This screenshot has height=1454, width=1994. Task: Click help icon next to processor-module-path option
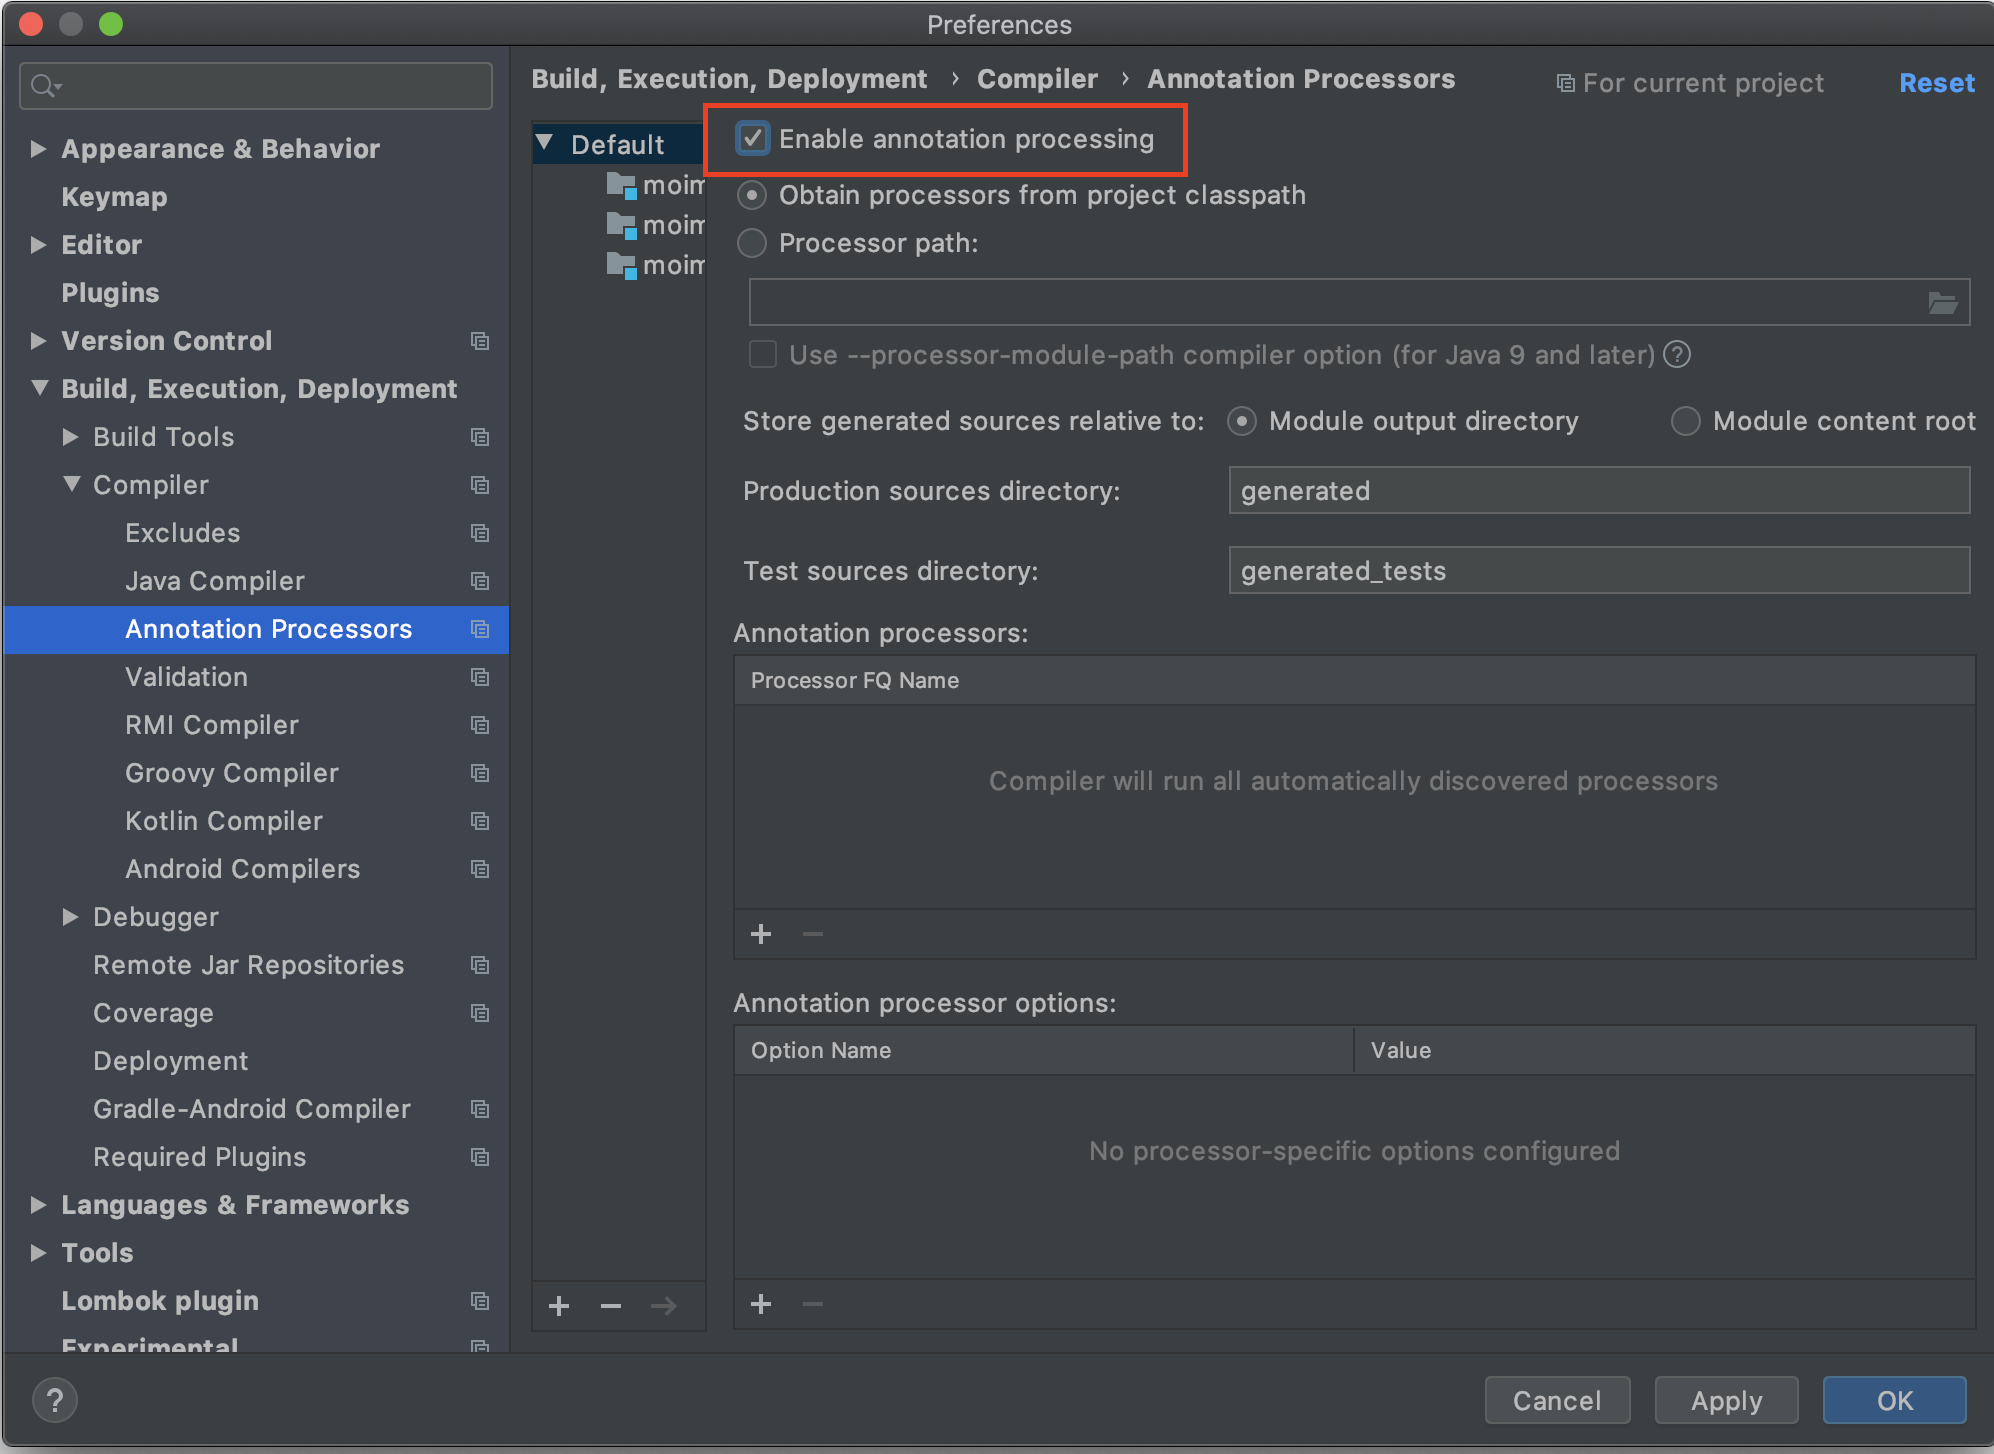tap(1677, 355)
